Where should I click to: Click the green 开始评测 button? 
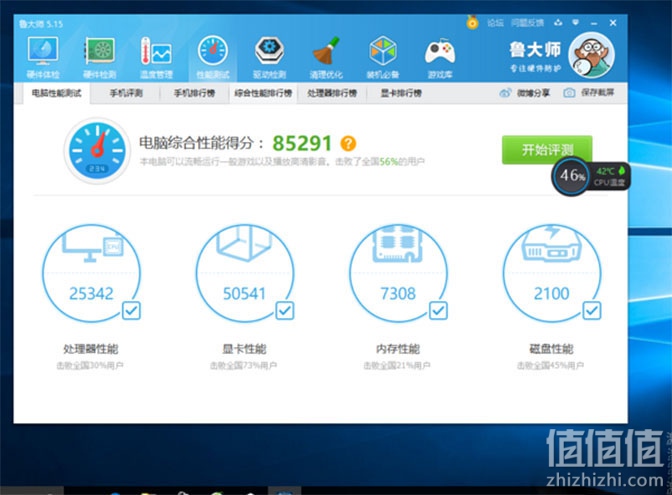(547, 150)
